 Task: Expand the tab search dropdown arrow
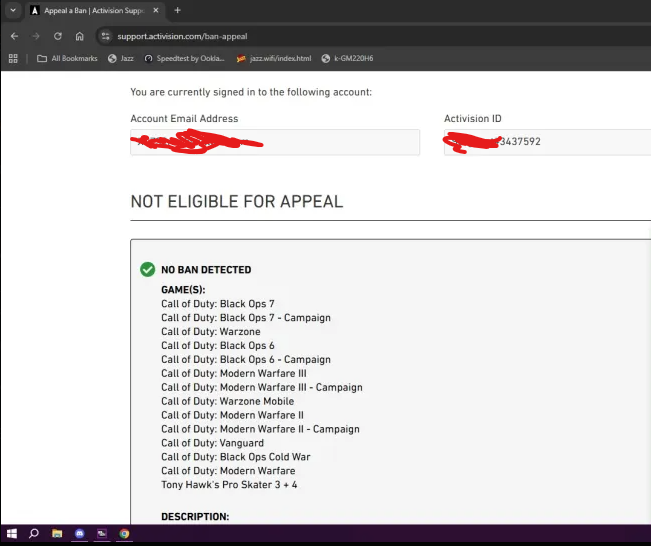coord(13,10)
